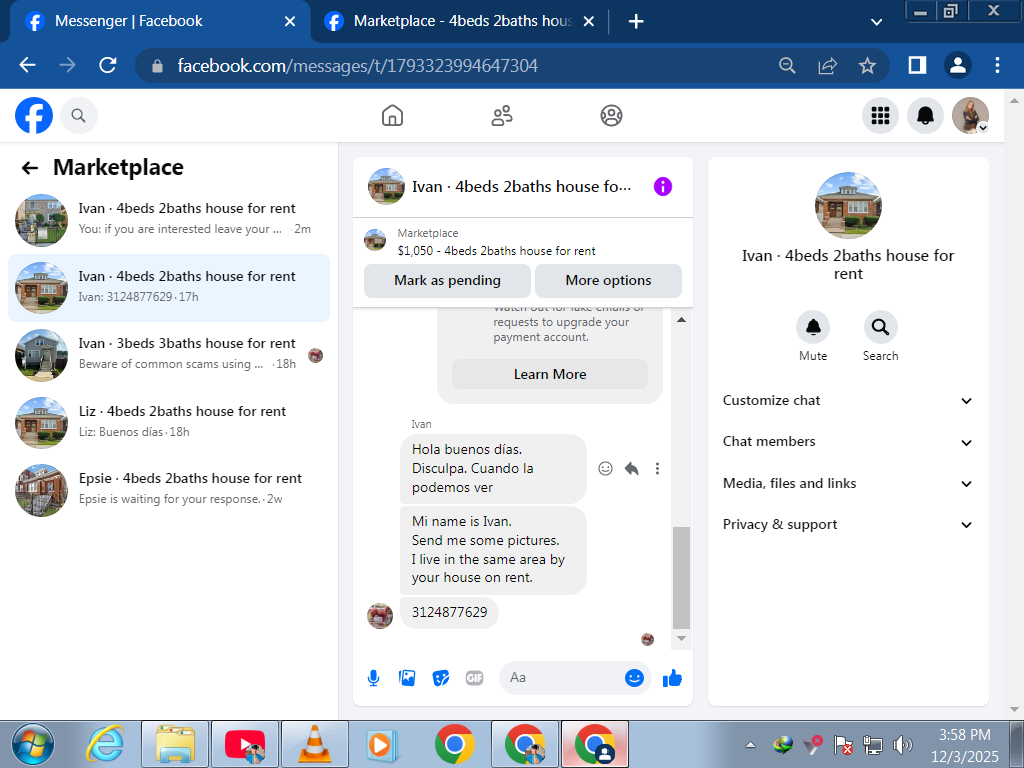
Task: Open Ivan 3beds 3baths house conversation
Action: (168, 355)
